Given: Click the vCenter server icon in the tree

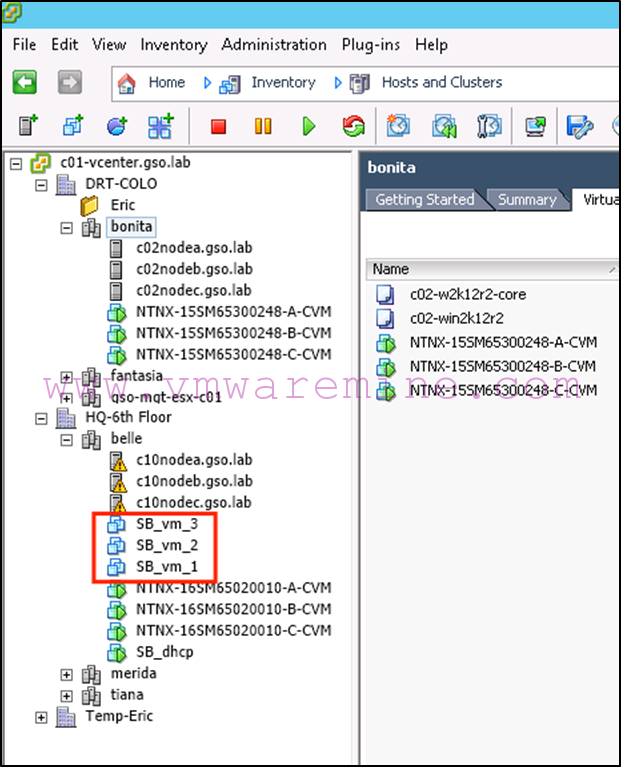Looking at the screenshot, I should click(x=41, y=163).
